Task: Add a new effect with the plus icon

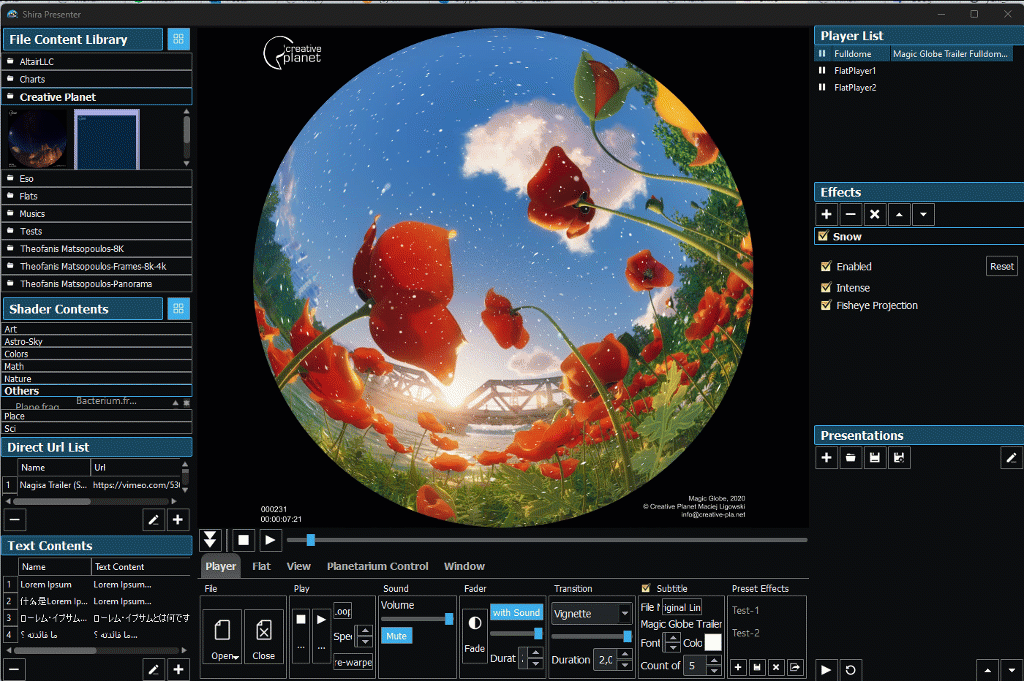Action: pos(826,214)
